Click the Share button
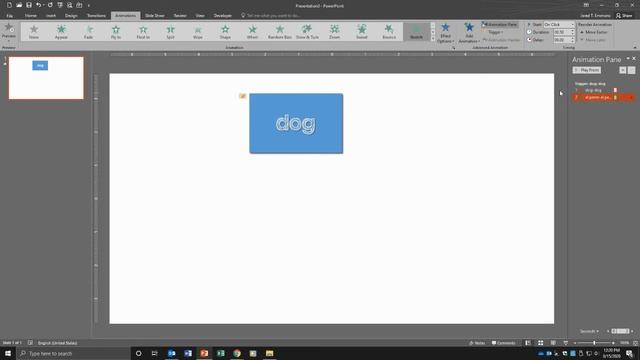Screen dimensions: 640x360 [x=624, y=16]
